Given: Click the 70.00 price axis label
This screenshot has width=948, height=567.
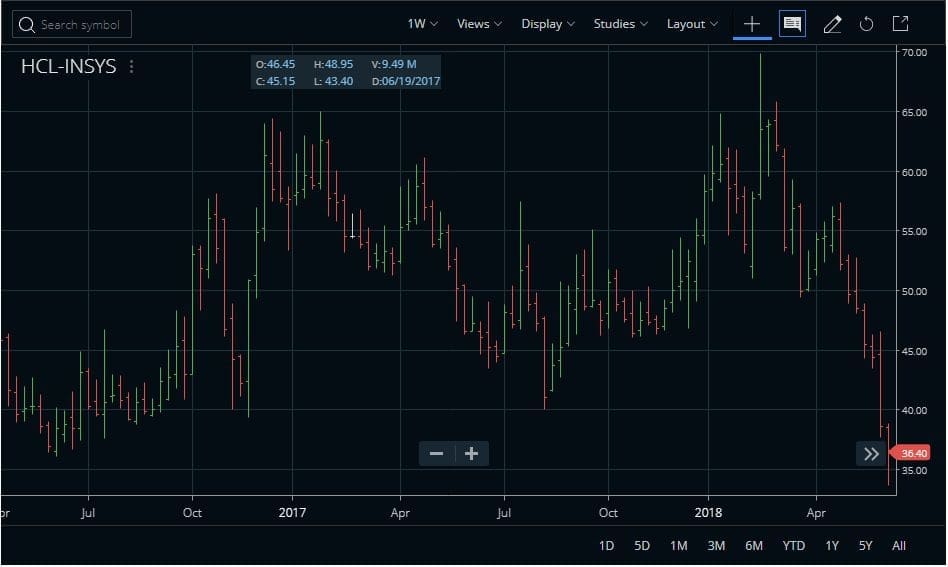Looking at the screenshot, I should 914,53.
